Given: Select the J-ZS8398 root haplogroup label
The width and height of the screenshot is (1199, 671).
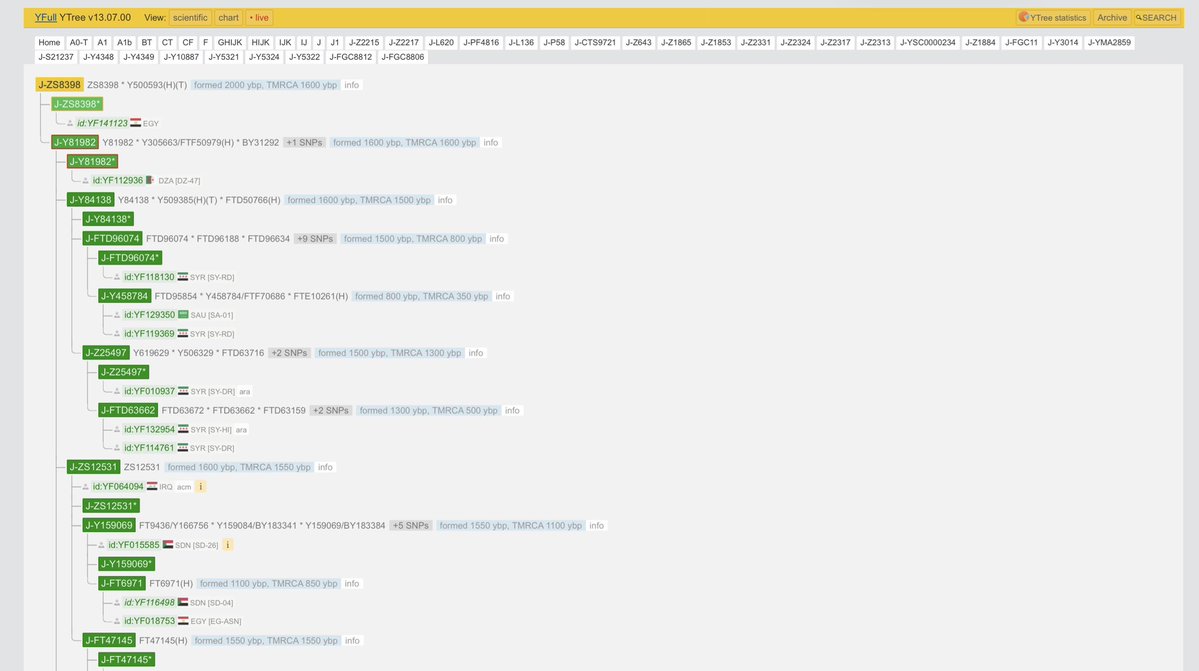Looking at the screenshot, I should [59, 85].
